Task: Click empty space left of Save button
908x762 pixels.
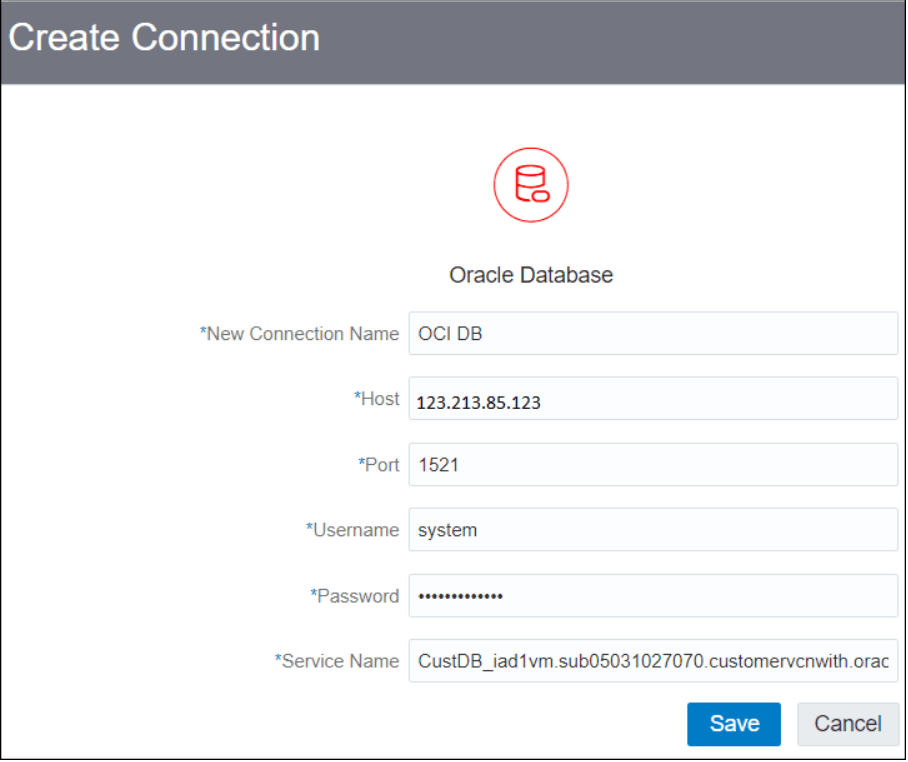Action: pos(347,724)
